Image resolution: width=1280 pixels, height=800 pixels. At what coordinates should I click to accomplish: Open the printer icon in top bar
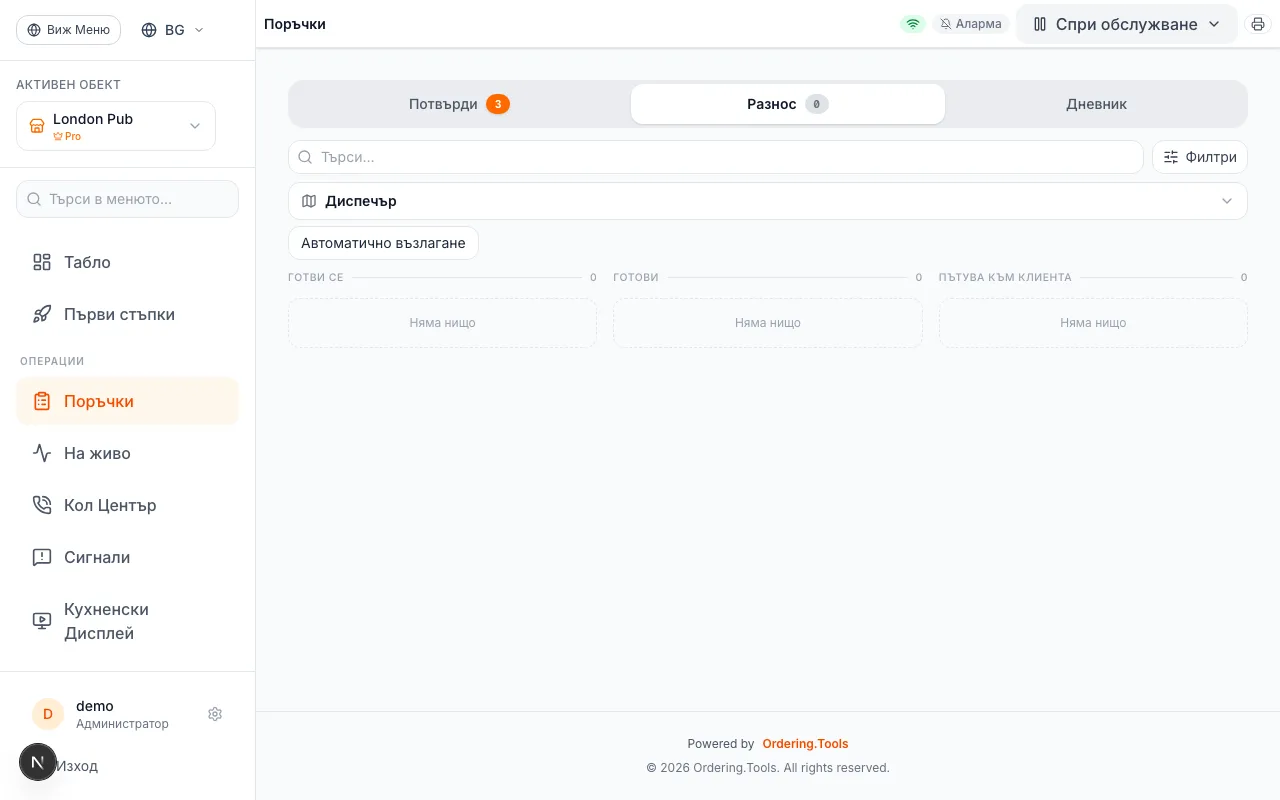1258,24
